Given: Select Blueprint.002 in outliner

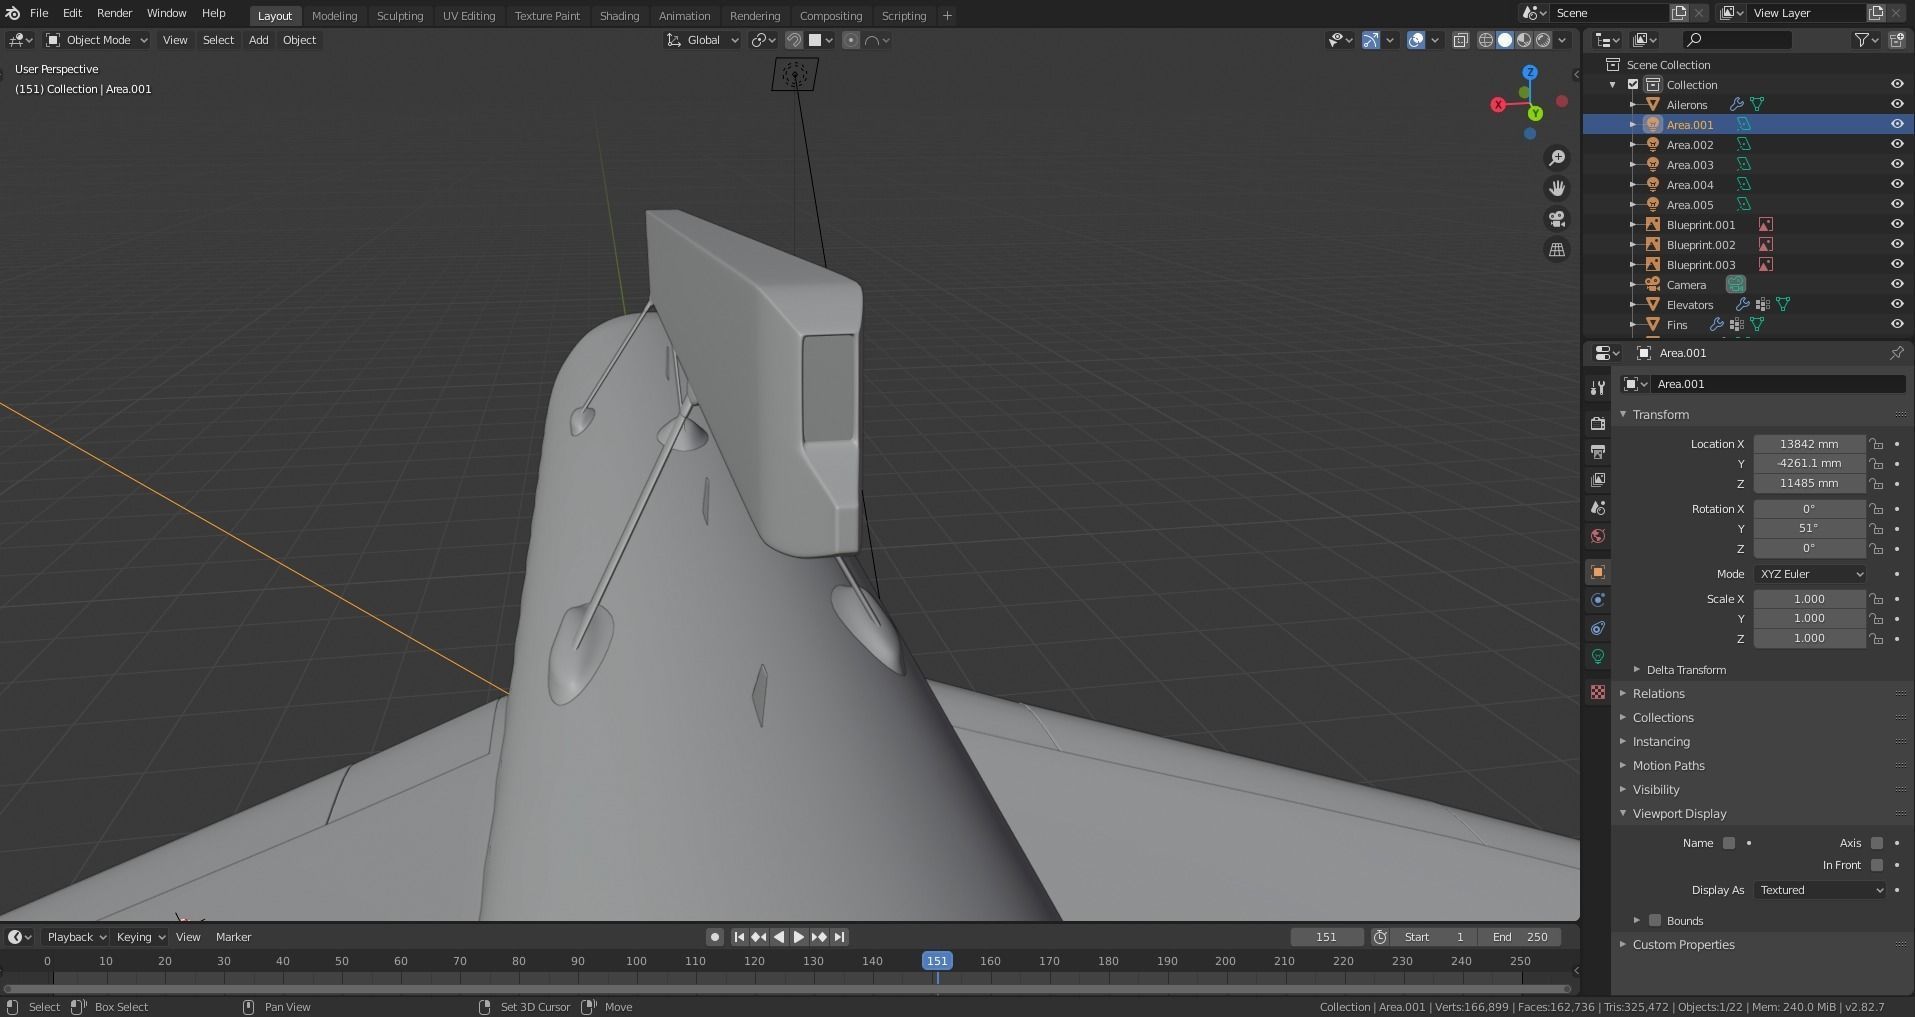Looking at the screenshot, I should click(x=1701, y=244).
